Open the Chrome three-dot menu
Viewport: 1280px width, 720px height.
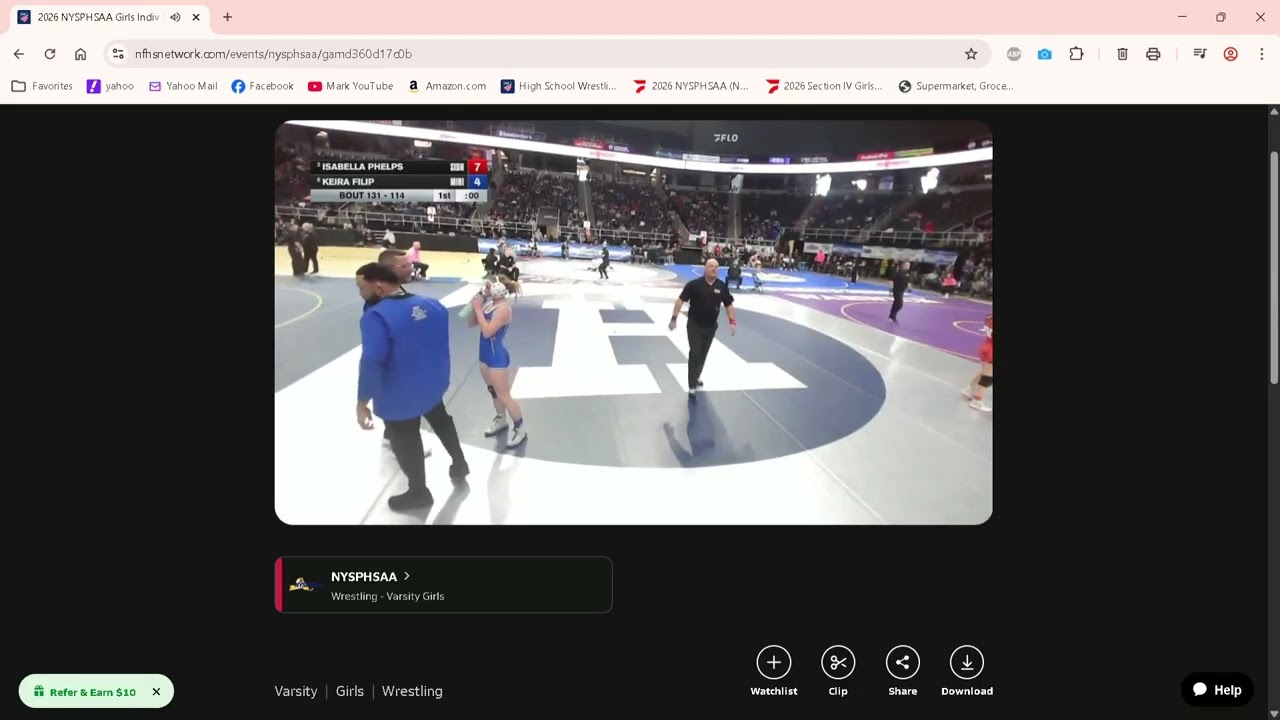(1262, 54)
